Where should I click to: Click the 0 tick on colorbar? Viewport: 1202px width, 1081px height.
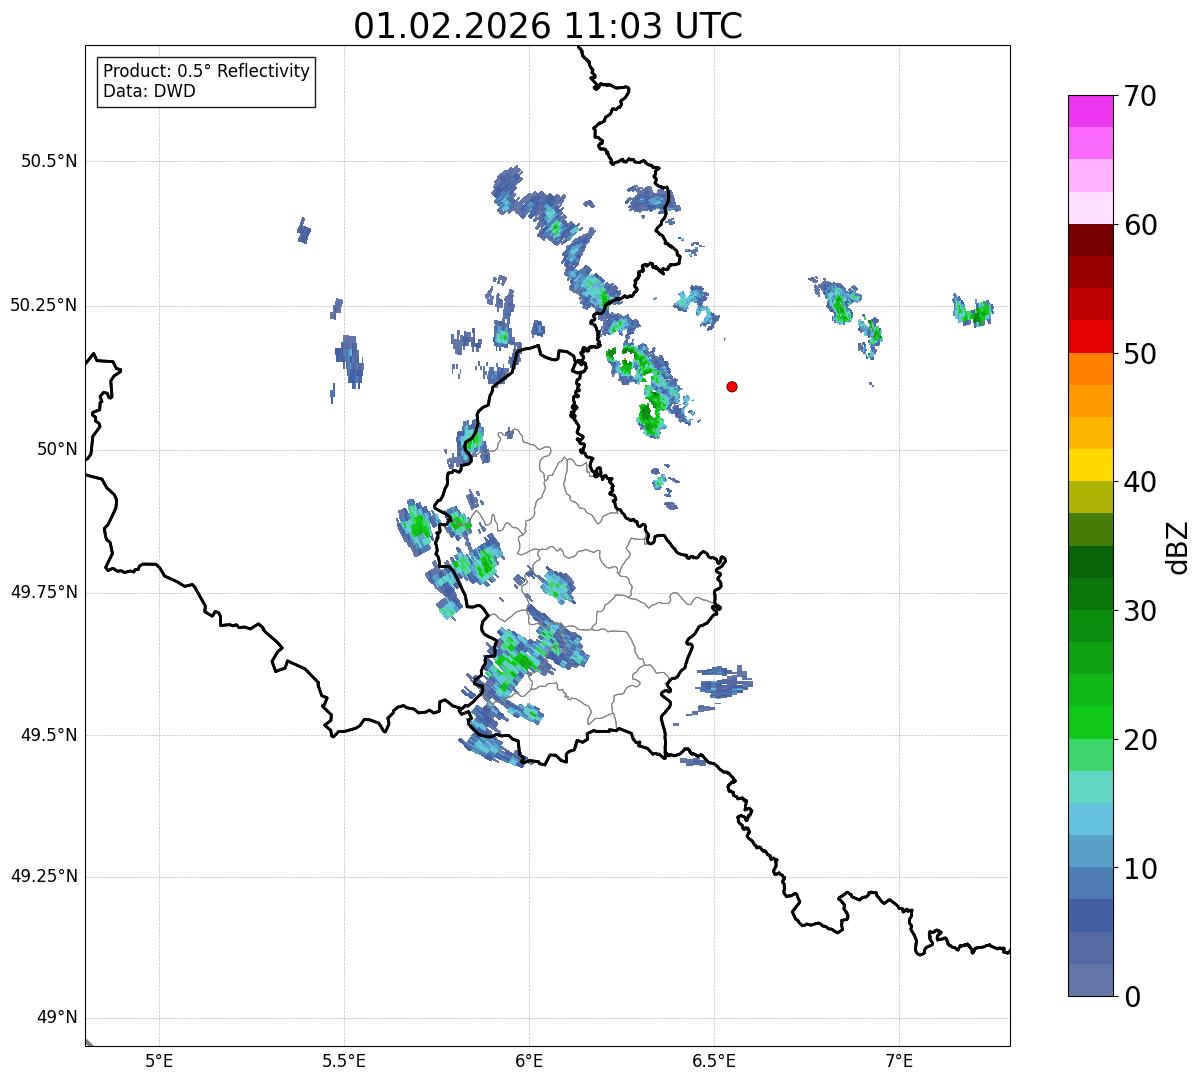tap(1132, 996)
